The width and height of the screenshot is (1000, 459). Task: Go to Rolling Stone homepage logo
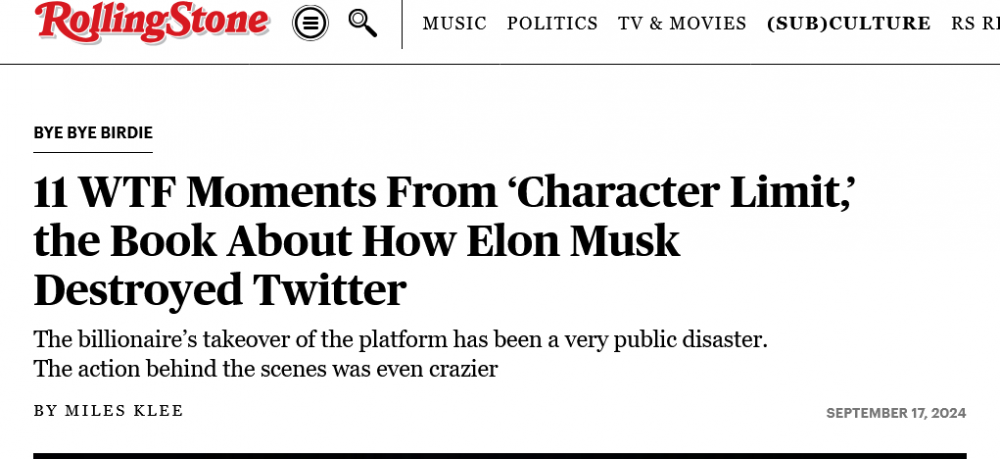tap(152, 22)
